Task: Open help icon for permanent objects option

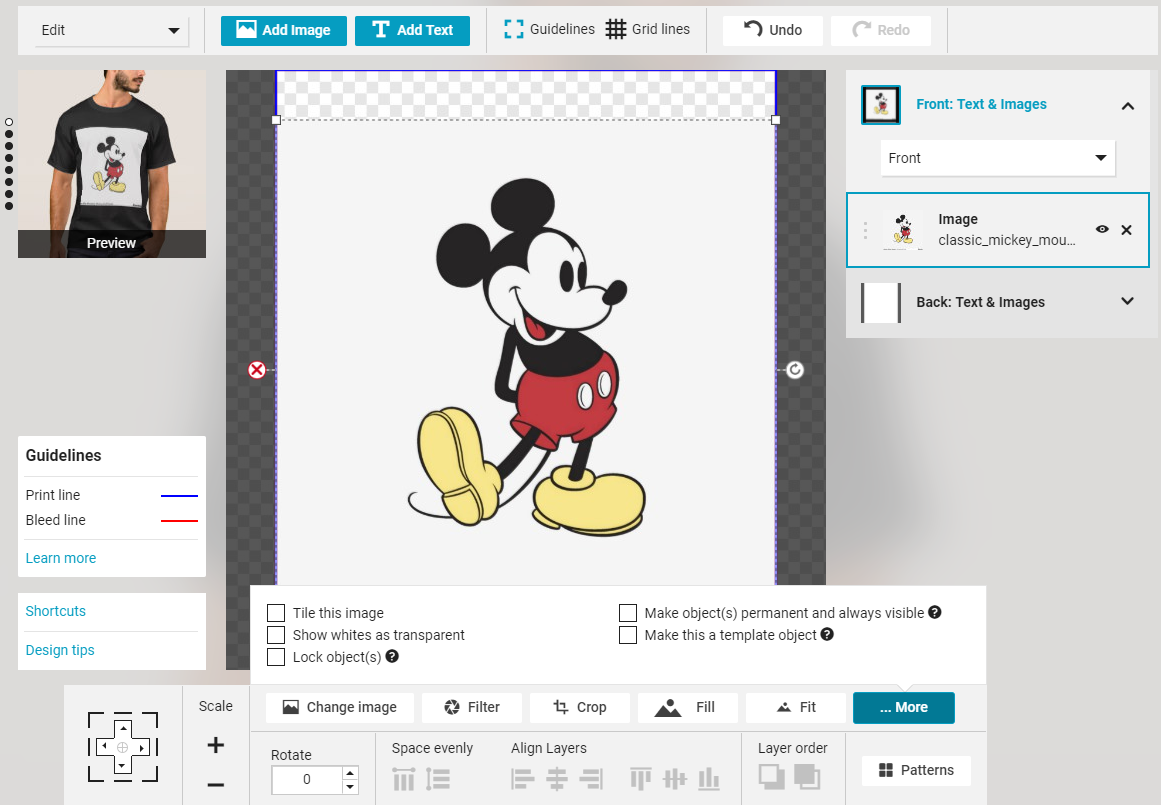Action: click(x=934, y=612)
